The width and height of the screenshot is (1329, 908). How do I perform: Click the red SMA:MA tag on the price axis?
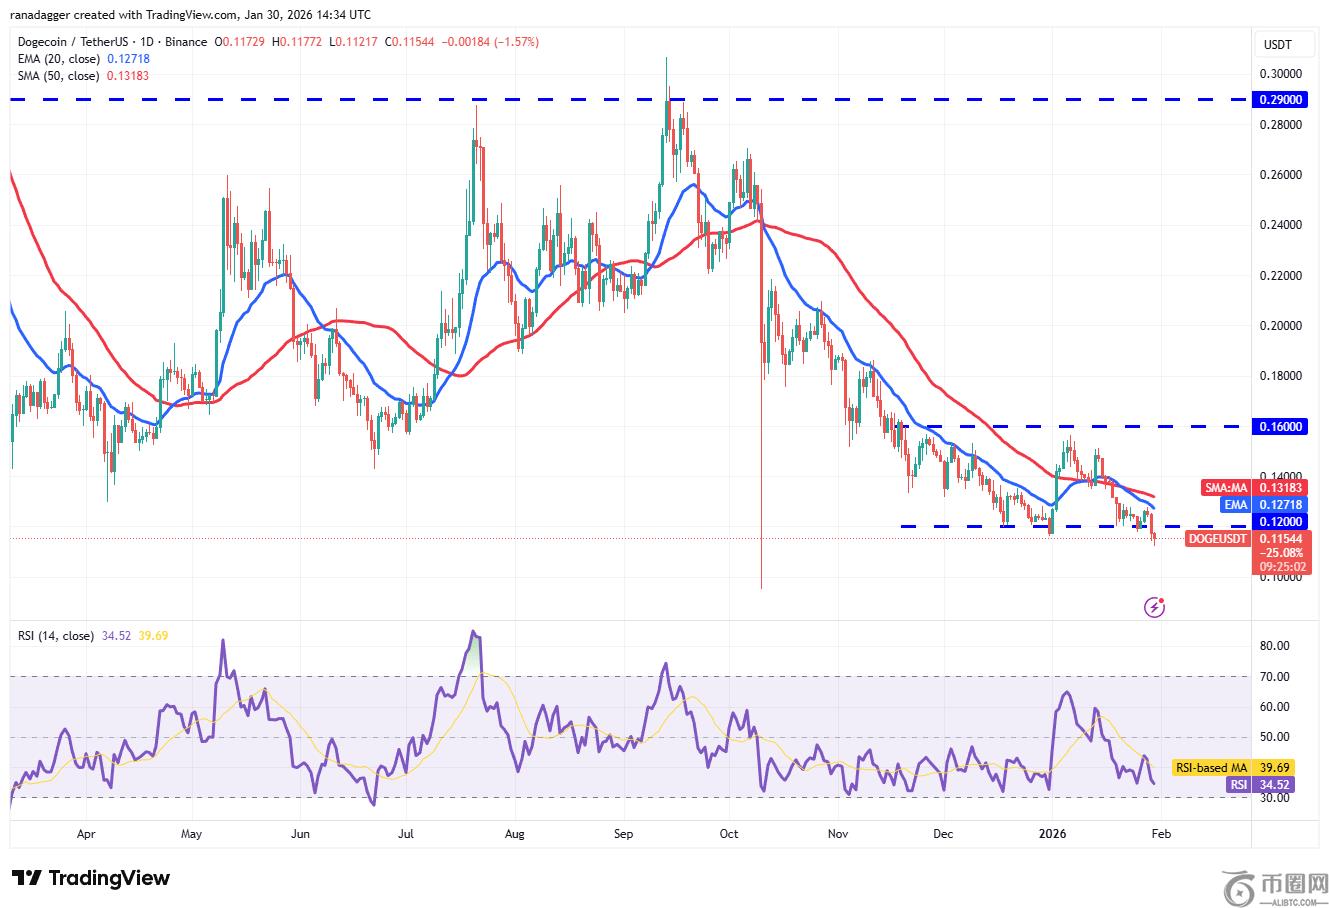click(1225, 488)
